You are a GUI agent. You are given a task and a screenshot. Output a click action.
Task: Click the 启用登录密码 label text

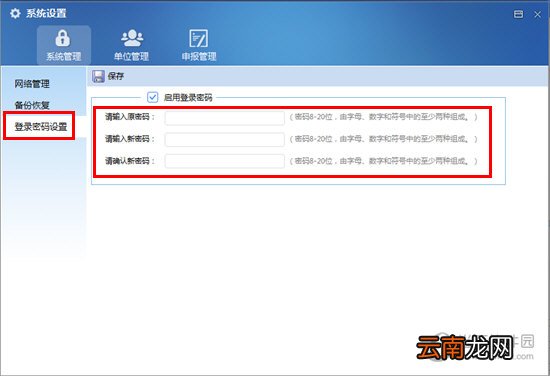pos(188,98)
